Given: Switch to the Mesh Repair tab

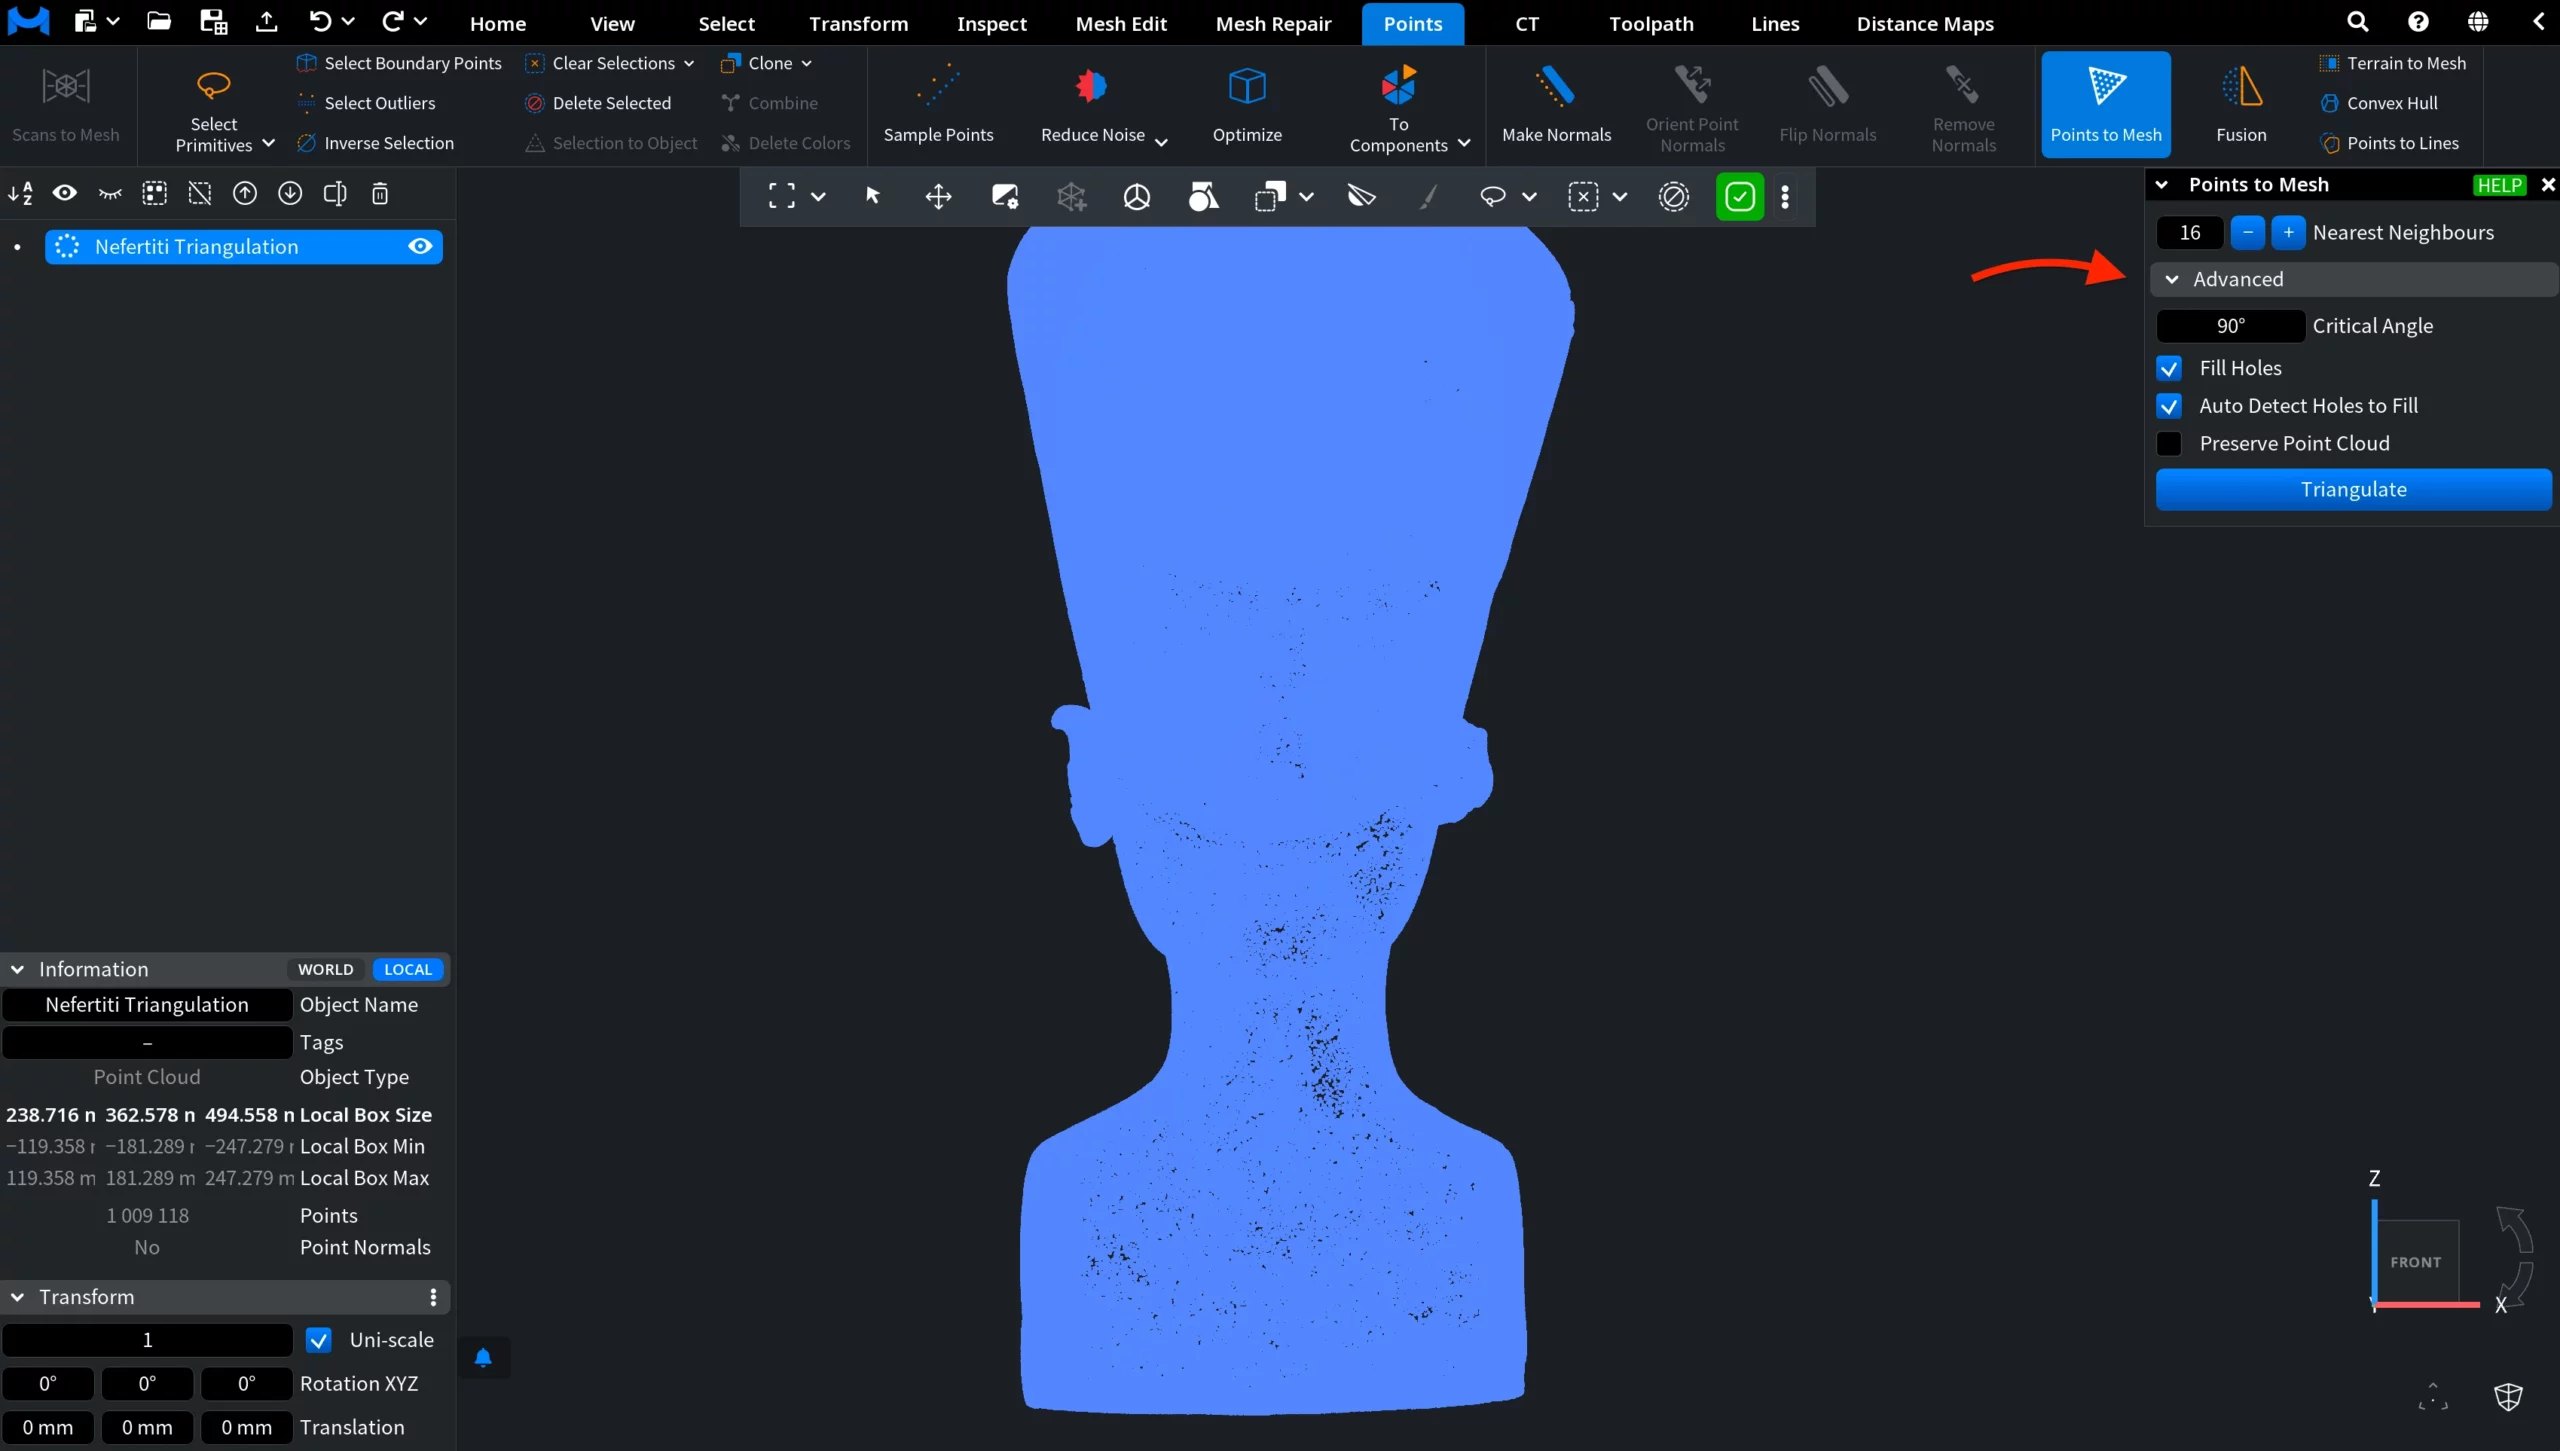Looking at the screenshot, I should [x=1273, y=23].
